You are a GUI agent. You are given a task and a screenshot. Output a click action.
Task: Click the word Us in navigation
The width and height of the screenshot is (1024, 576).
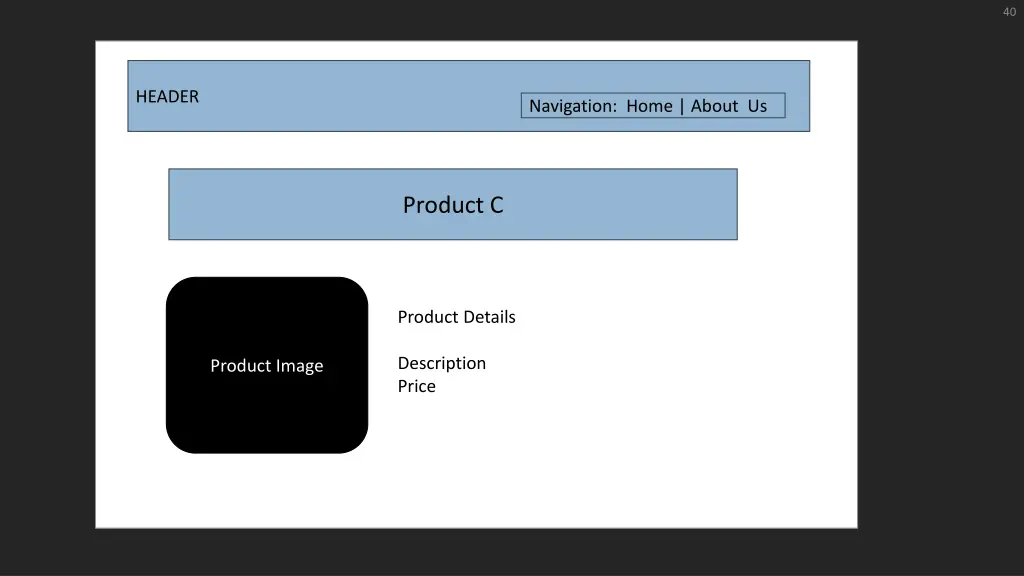coord(758,106)
